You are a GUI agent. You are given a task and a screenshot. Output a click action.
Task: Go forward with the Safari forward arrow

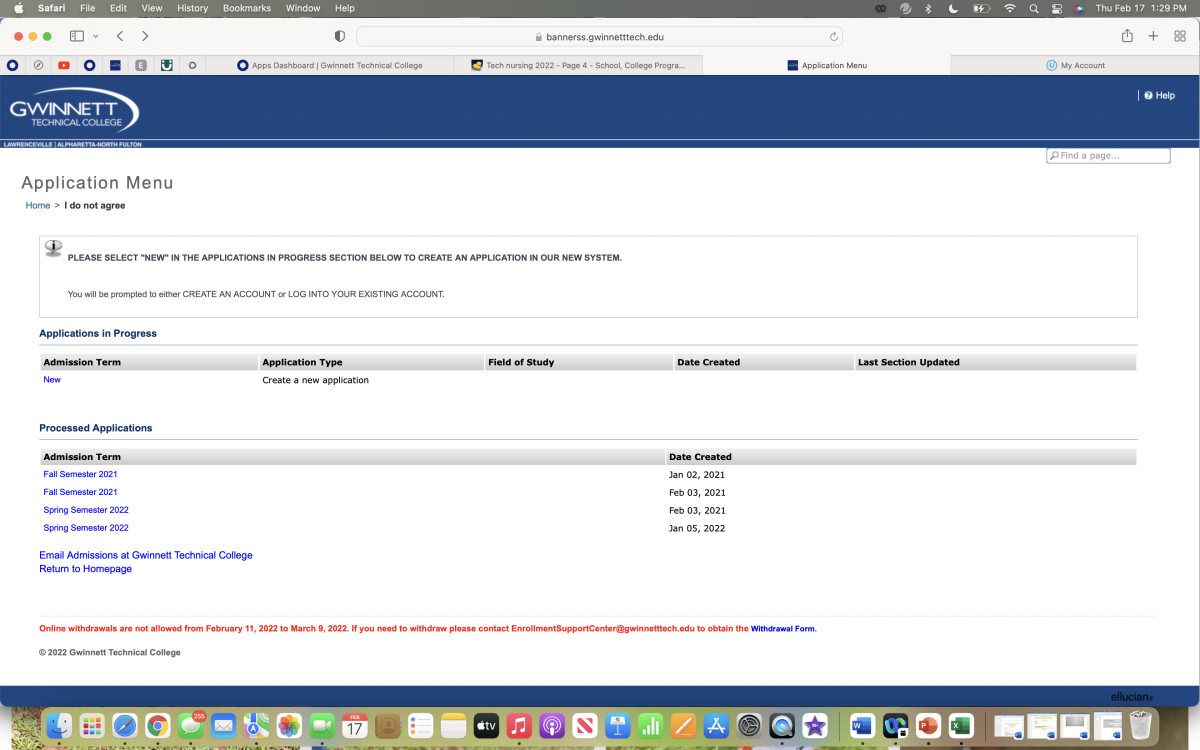[145, 36]
